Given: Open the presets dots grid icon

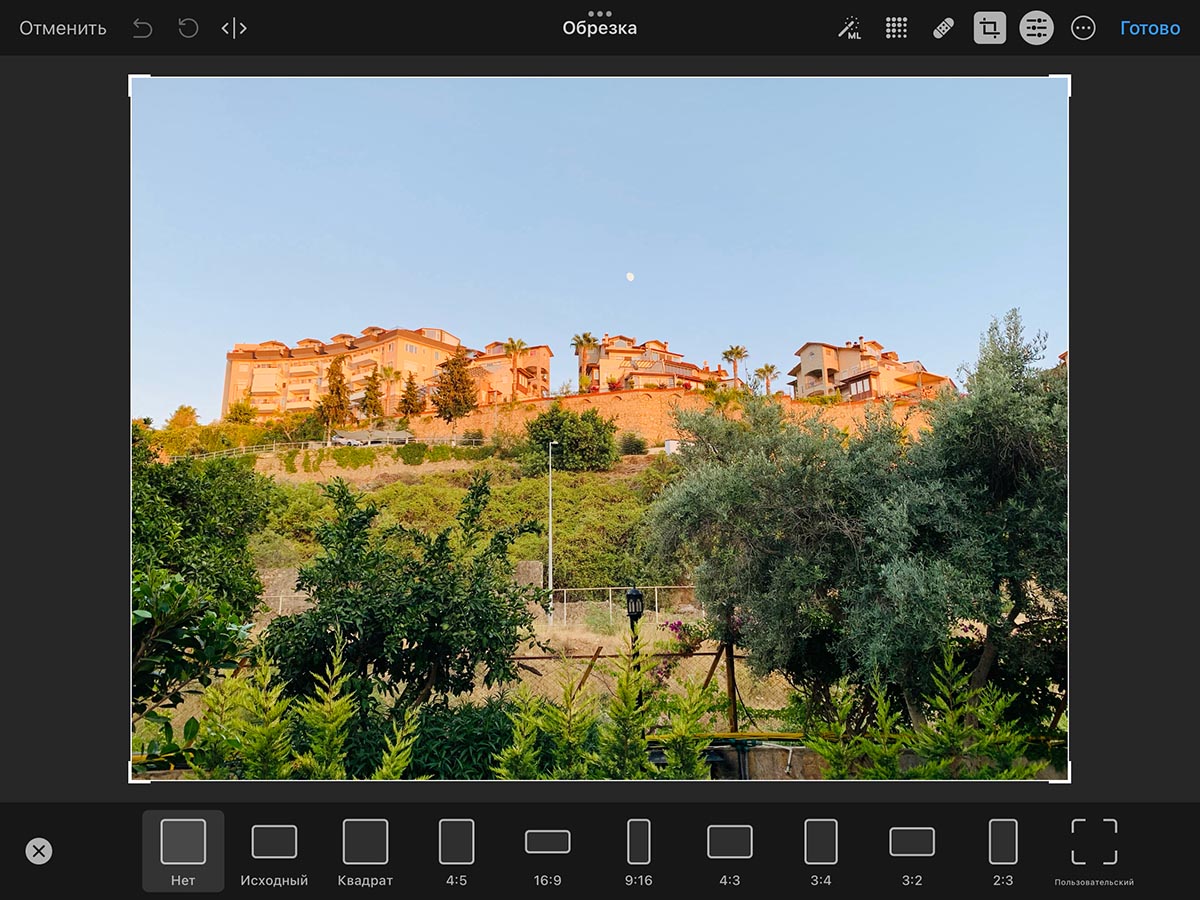Looking at the screenshot, I should coord(896,28).
